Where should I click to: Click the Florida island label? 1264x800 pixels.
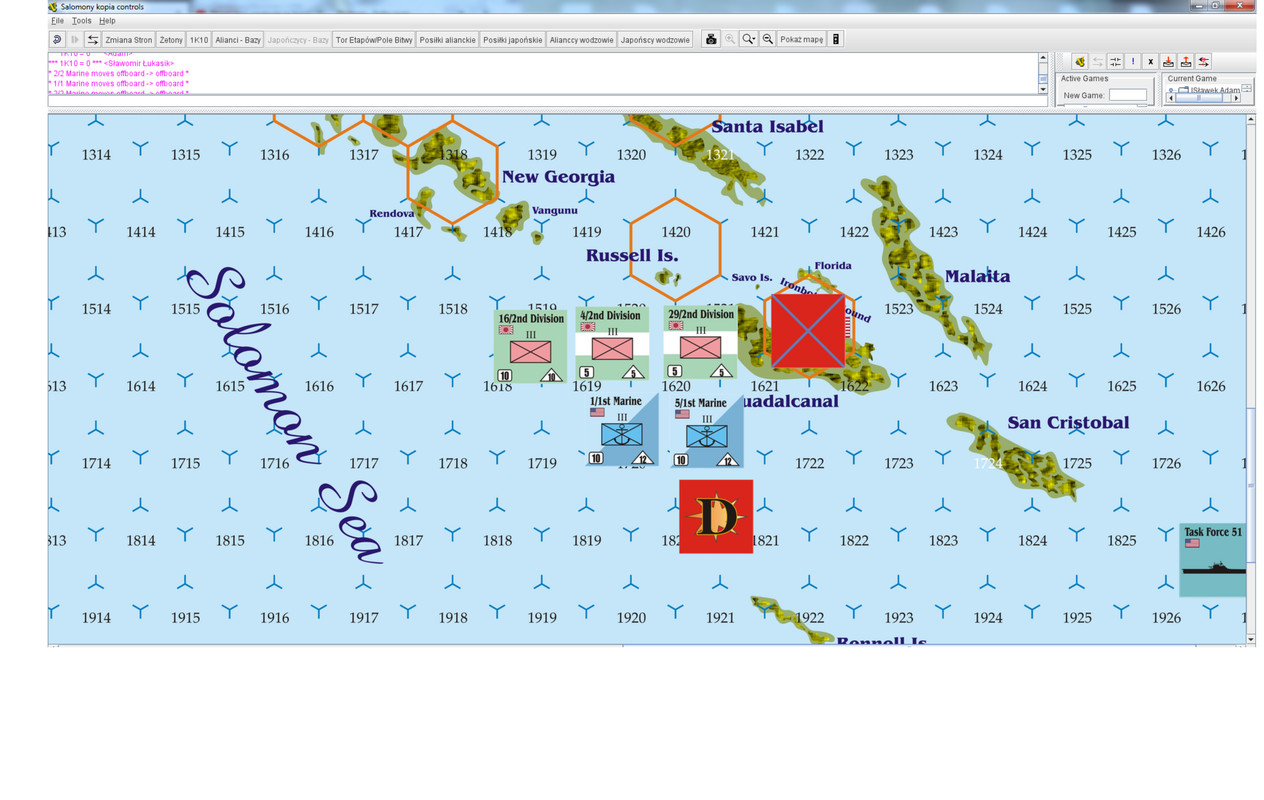(x=833, y=265)
